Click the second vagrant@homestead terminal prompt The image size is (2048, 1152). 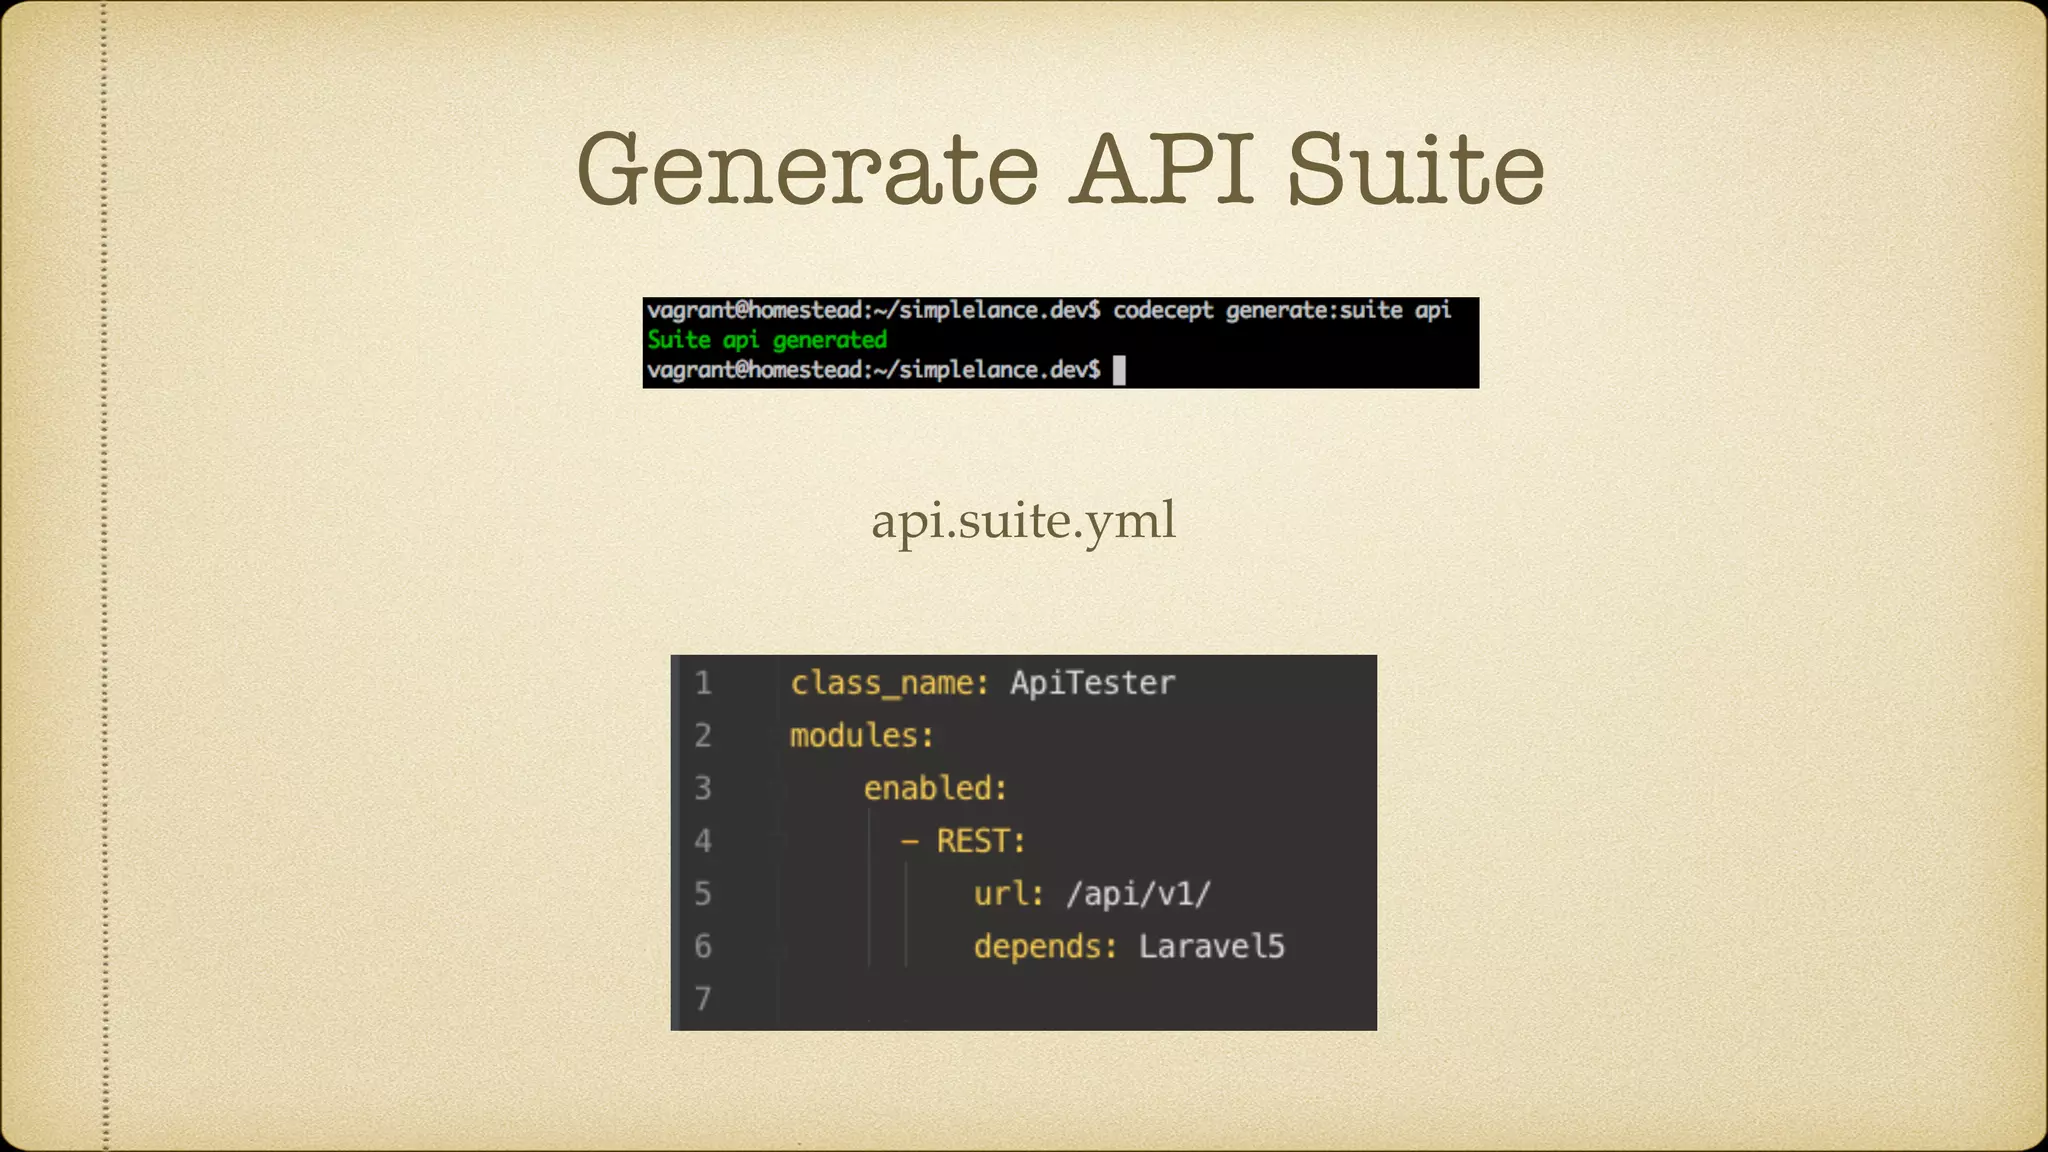pyautogui.click(x=873, y=370)
